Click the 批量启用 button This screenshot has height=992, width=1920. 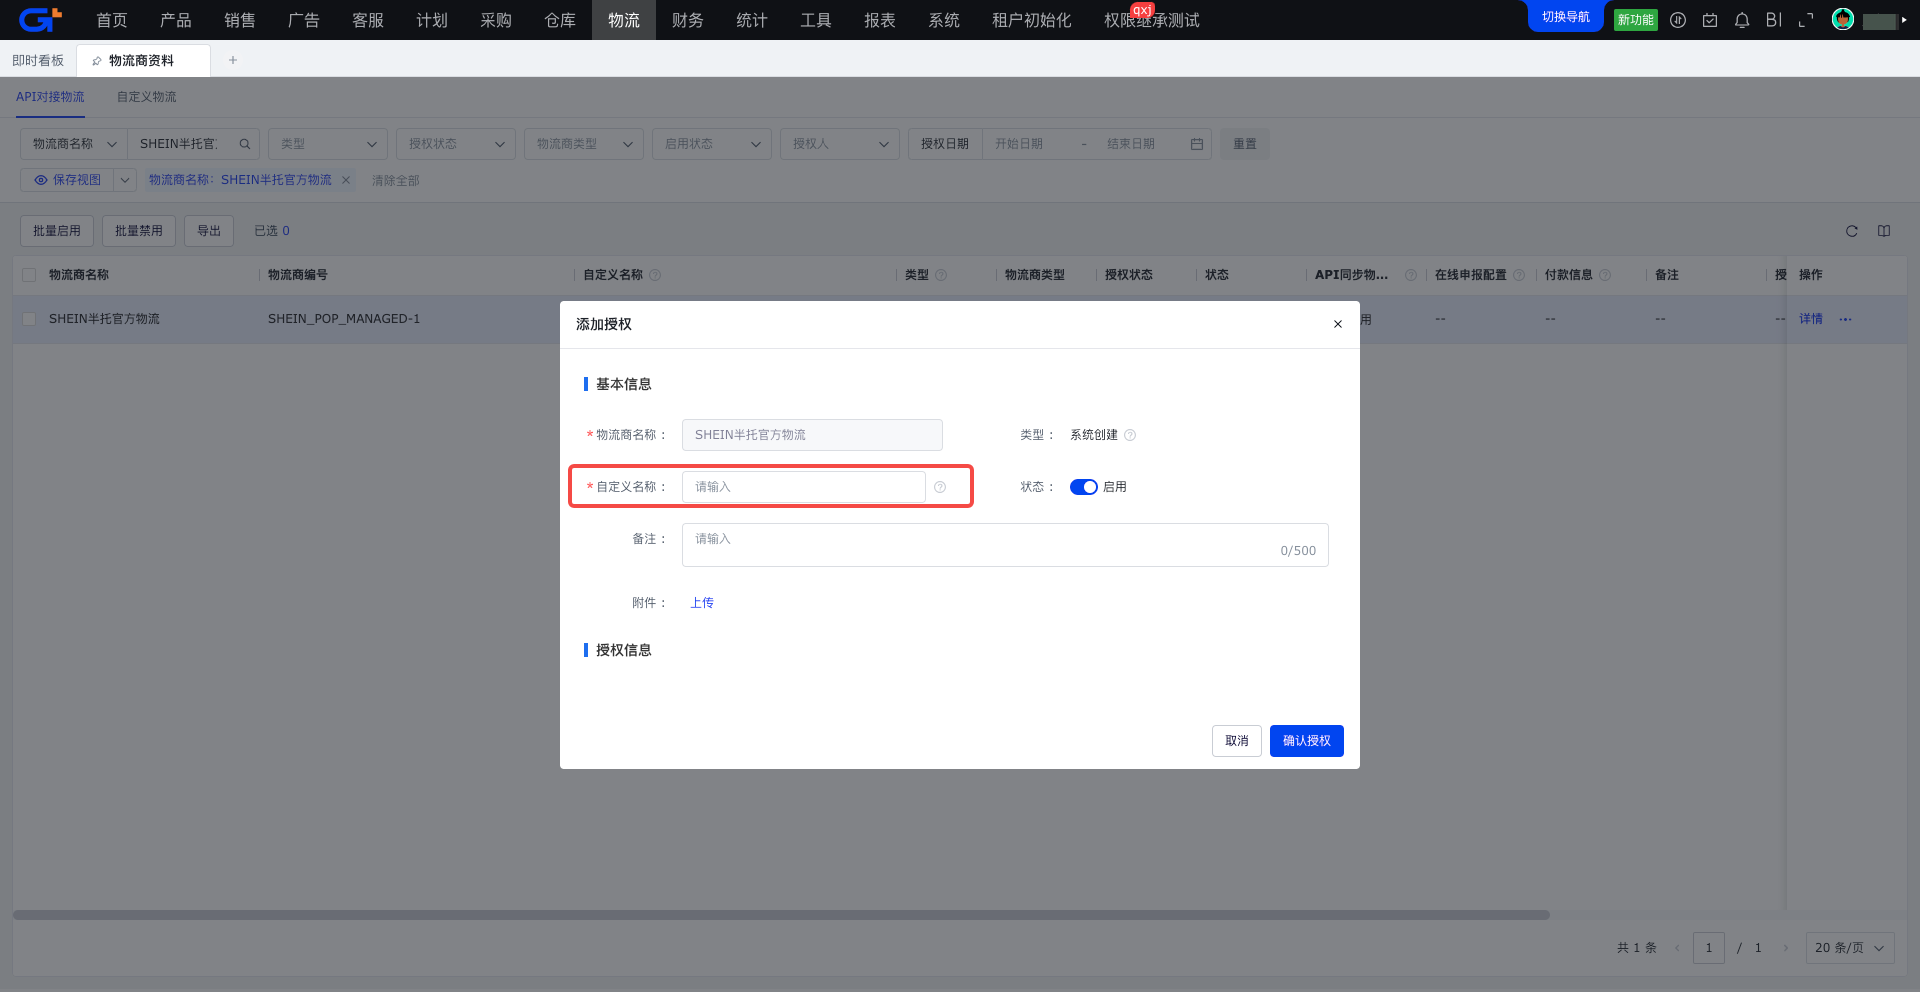point(57,231)
